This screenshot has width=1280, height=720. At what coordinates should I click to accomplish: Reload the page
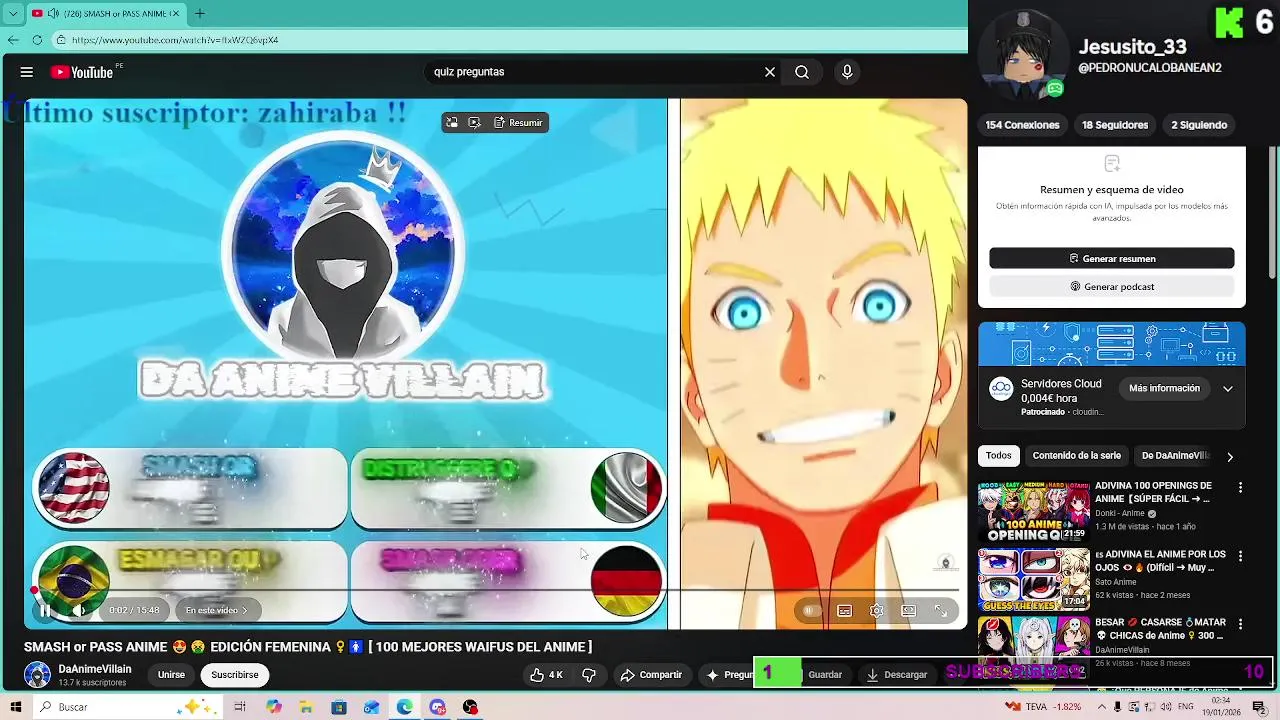pos(37,40)
